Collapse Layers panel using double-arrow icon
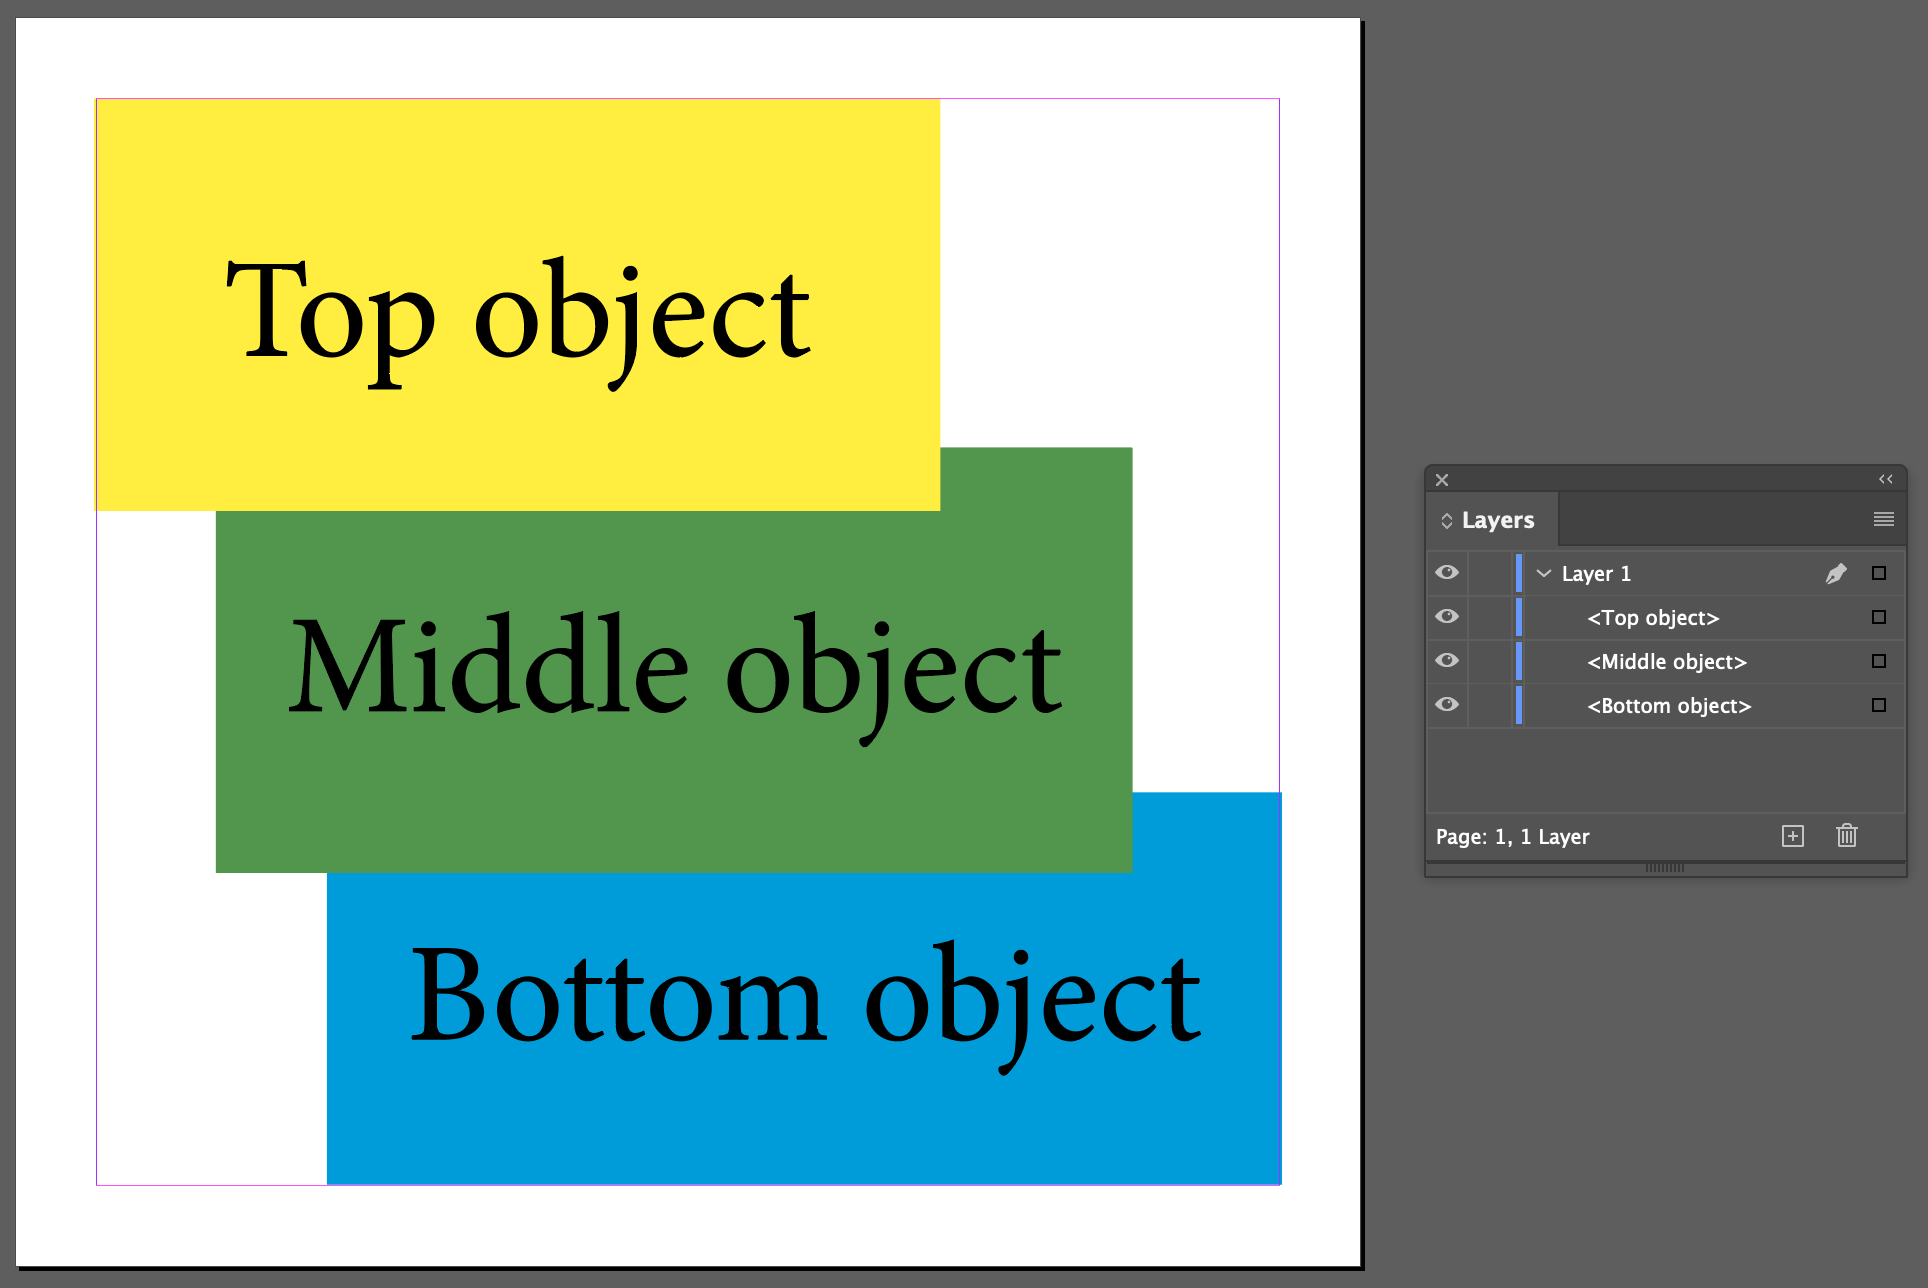The width and height of the screenshot is (1928, 1288). (x=1885, y=479)
